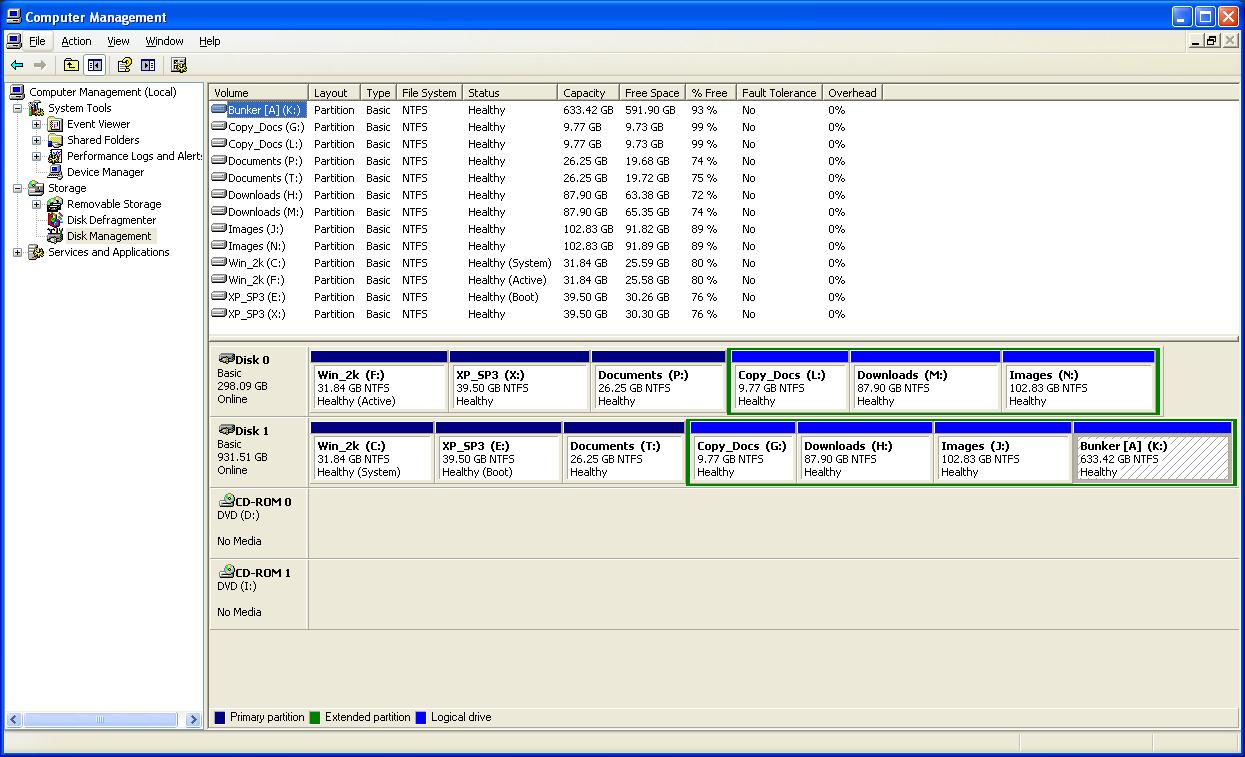Sort by the Volume column header

[x=258, y=93]
